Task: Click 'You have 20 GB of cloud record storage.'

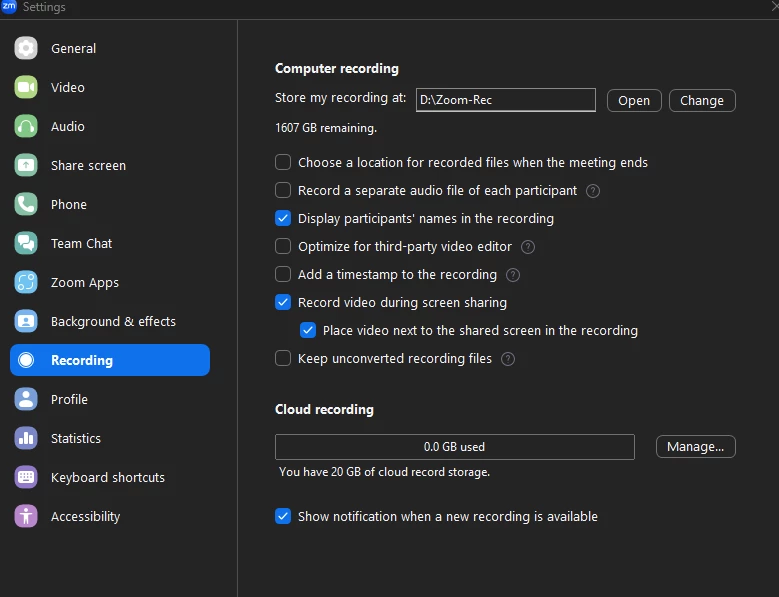Action: [385, 472]
